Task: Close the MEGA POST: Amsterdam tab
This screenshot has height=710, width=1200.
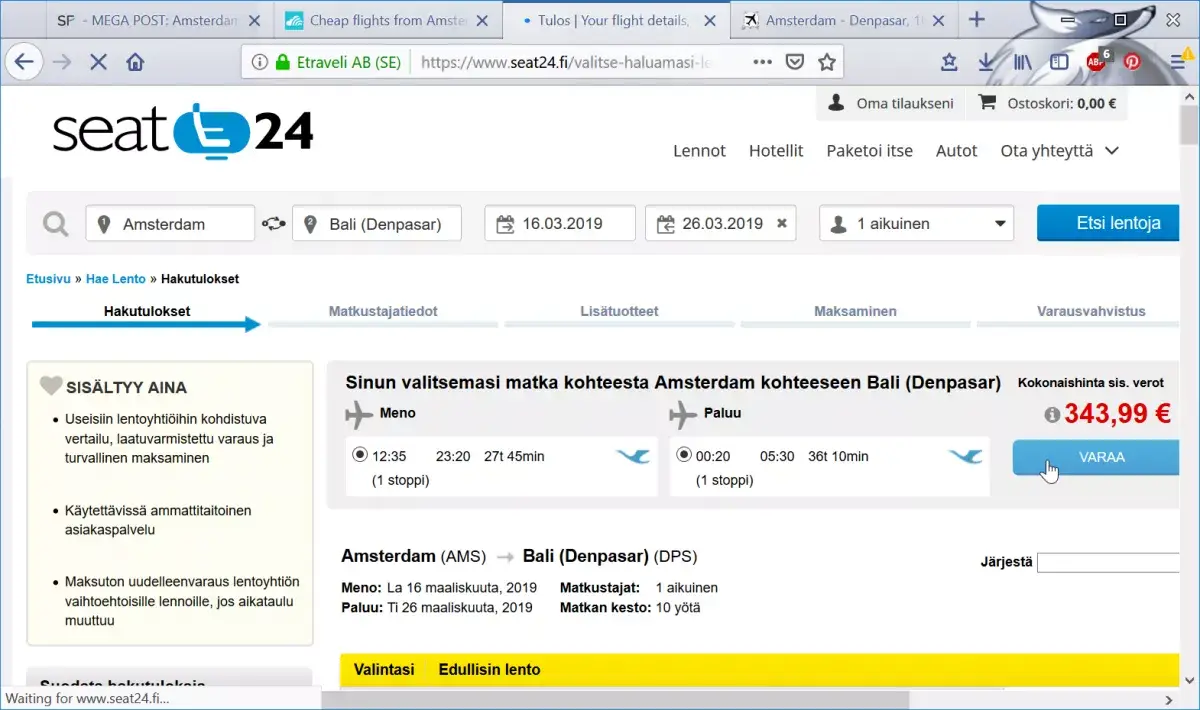Action: (254, 20)
